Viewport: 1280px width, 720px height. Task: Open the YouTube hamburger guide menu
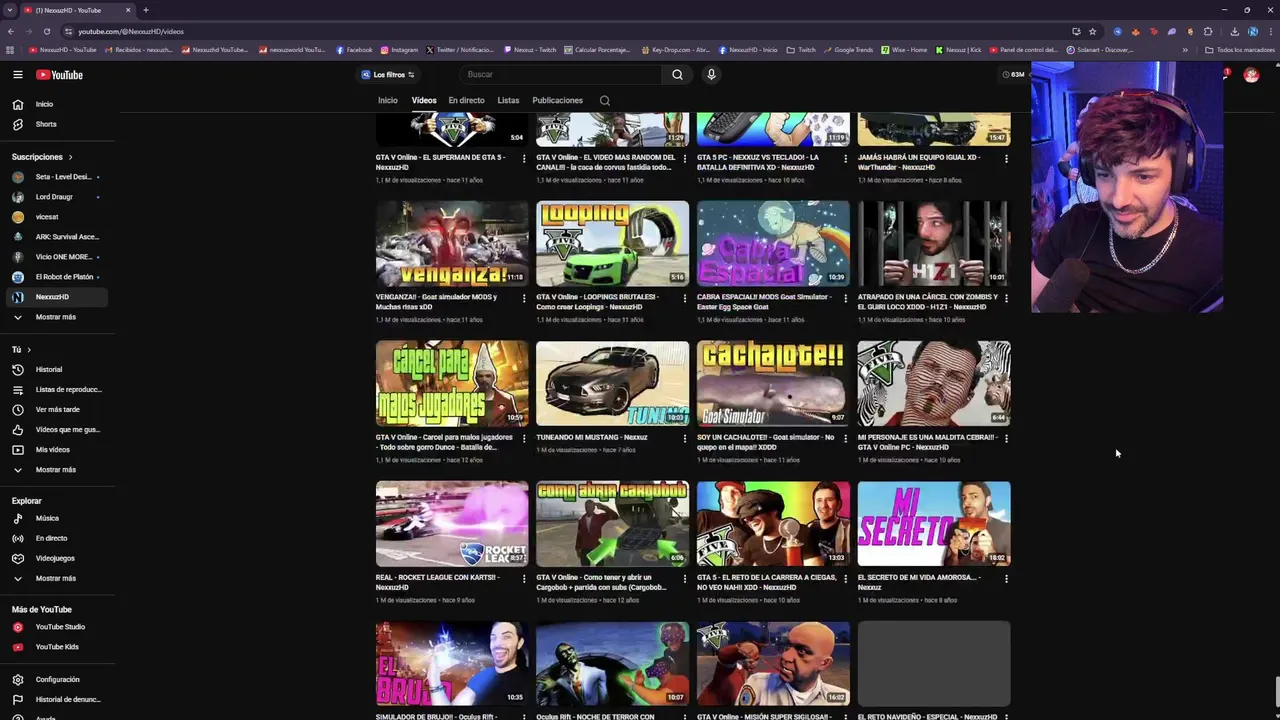point(17,75)
